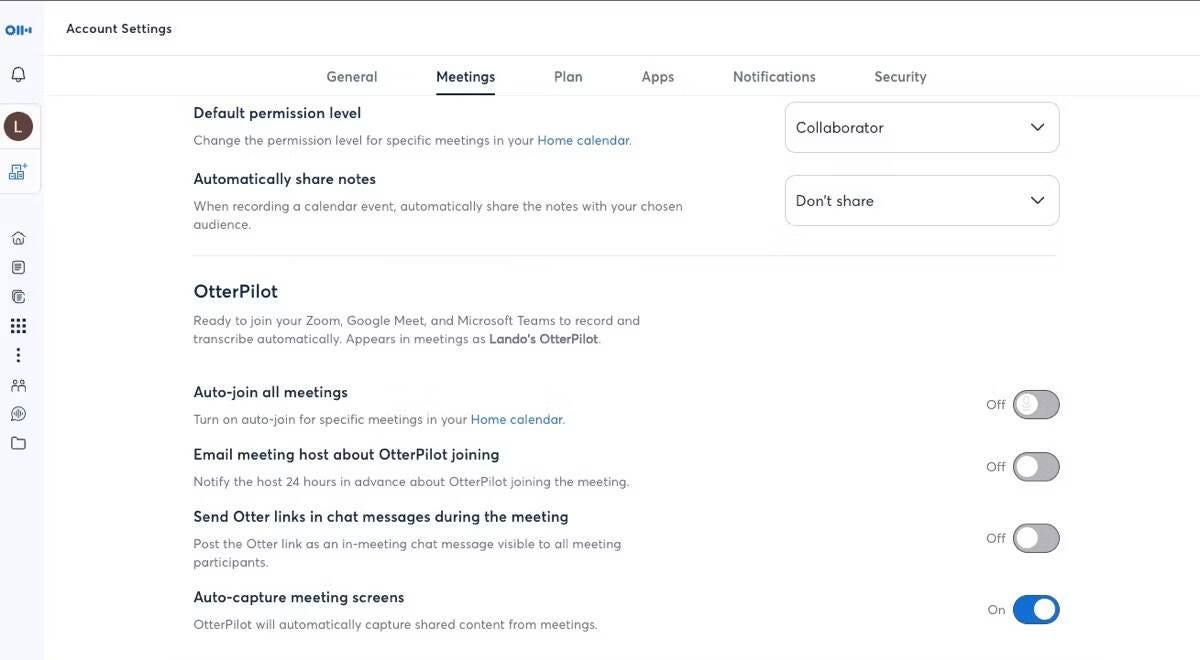This screenshot has width=1200, height=660.
Task: Click the OtterPilot section heading
Action: pyautogui.click(x=236, y=292)
